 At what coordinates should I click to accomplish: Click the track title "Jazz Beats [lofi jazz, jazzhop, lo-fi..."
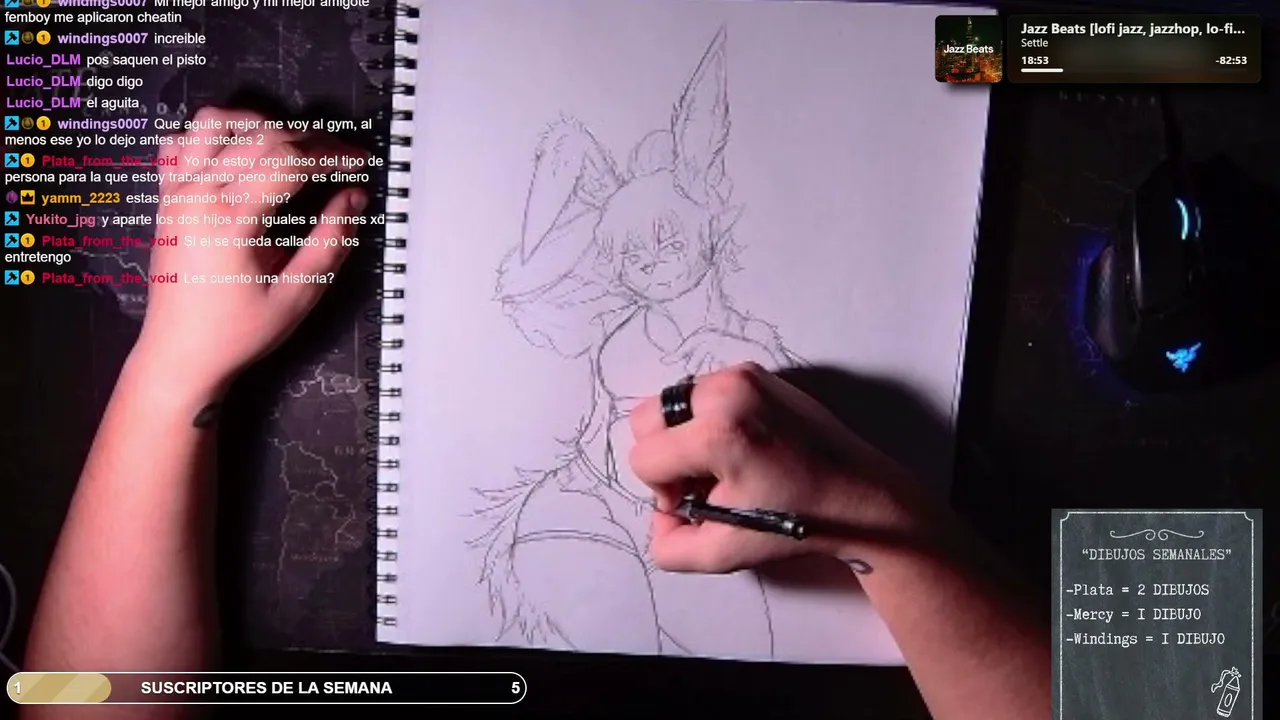[1133, 29]
